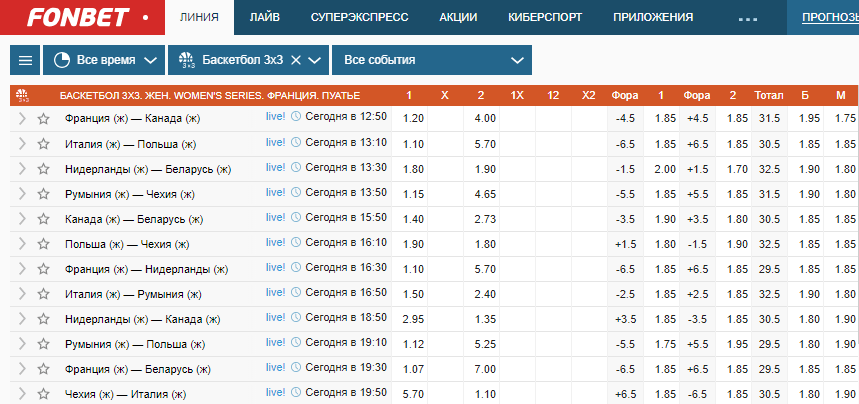859x404 pixels.
Task: Click the basketball 3x3 icon in the sport filter
Action: (187, 60)
